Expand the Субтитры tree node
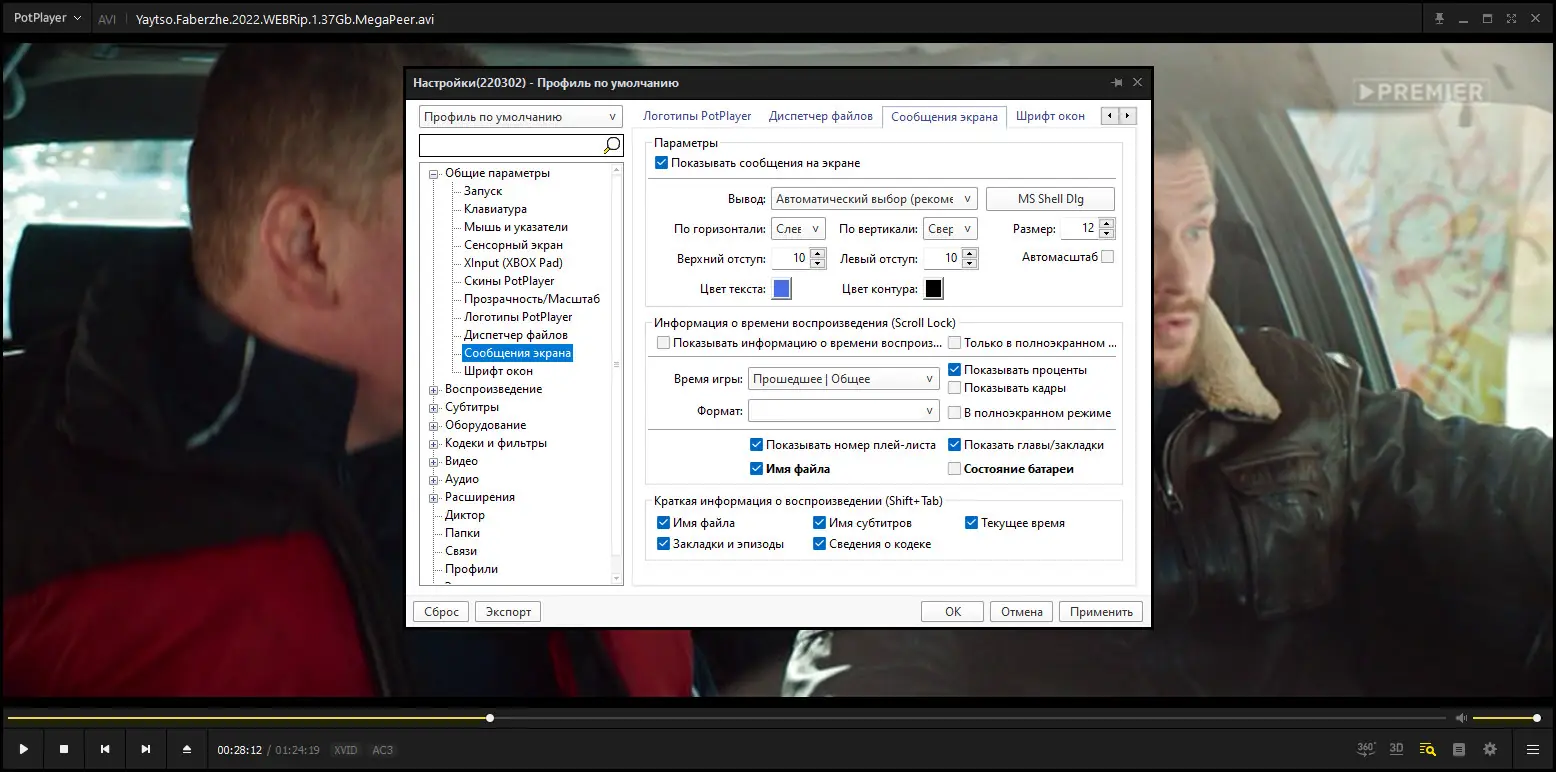Viewport: 1556px width, 772px height. click(434, 407)
